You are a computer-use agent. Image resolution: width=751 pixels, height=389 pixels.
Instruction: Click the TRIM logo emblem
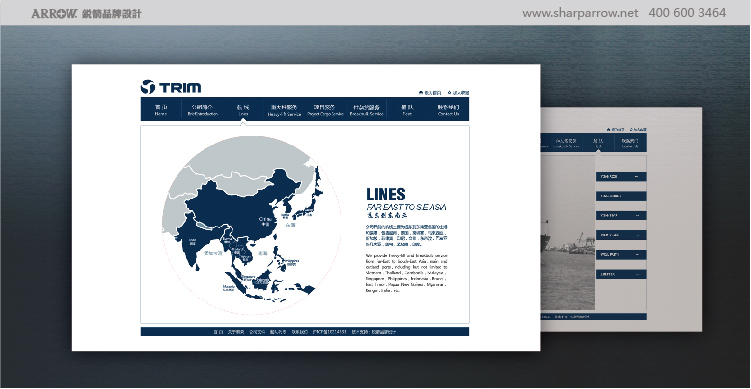pos(148,87)
